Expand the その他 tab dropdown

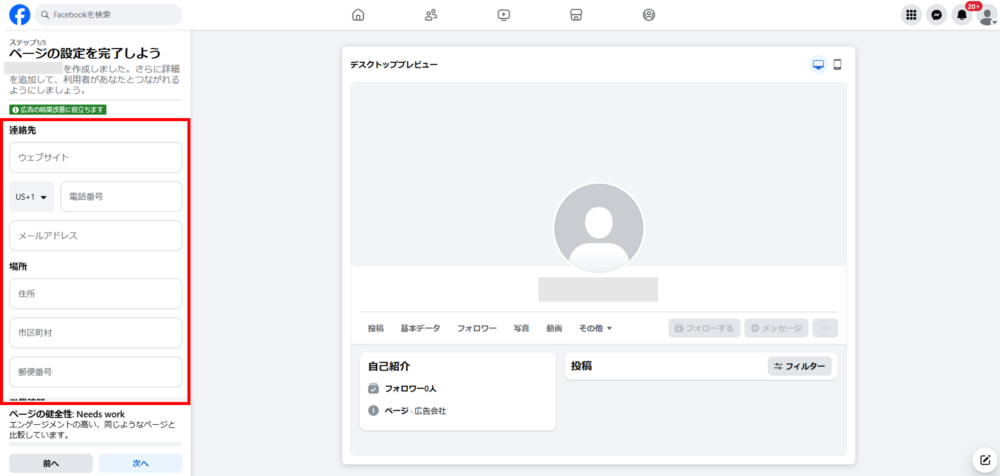(x=595, y=328)
